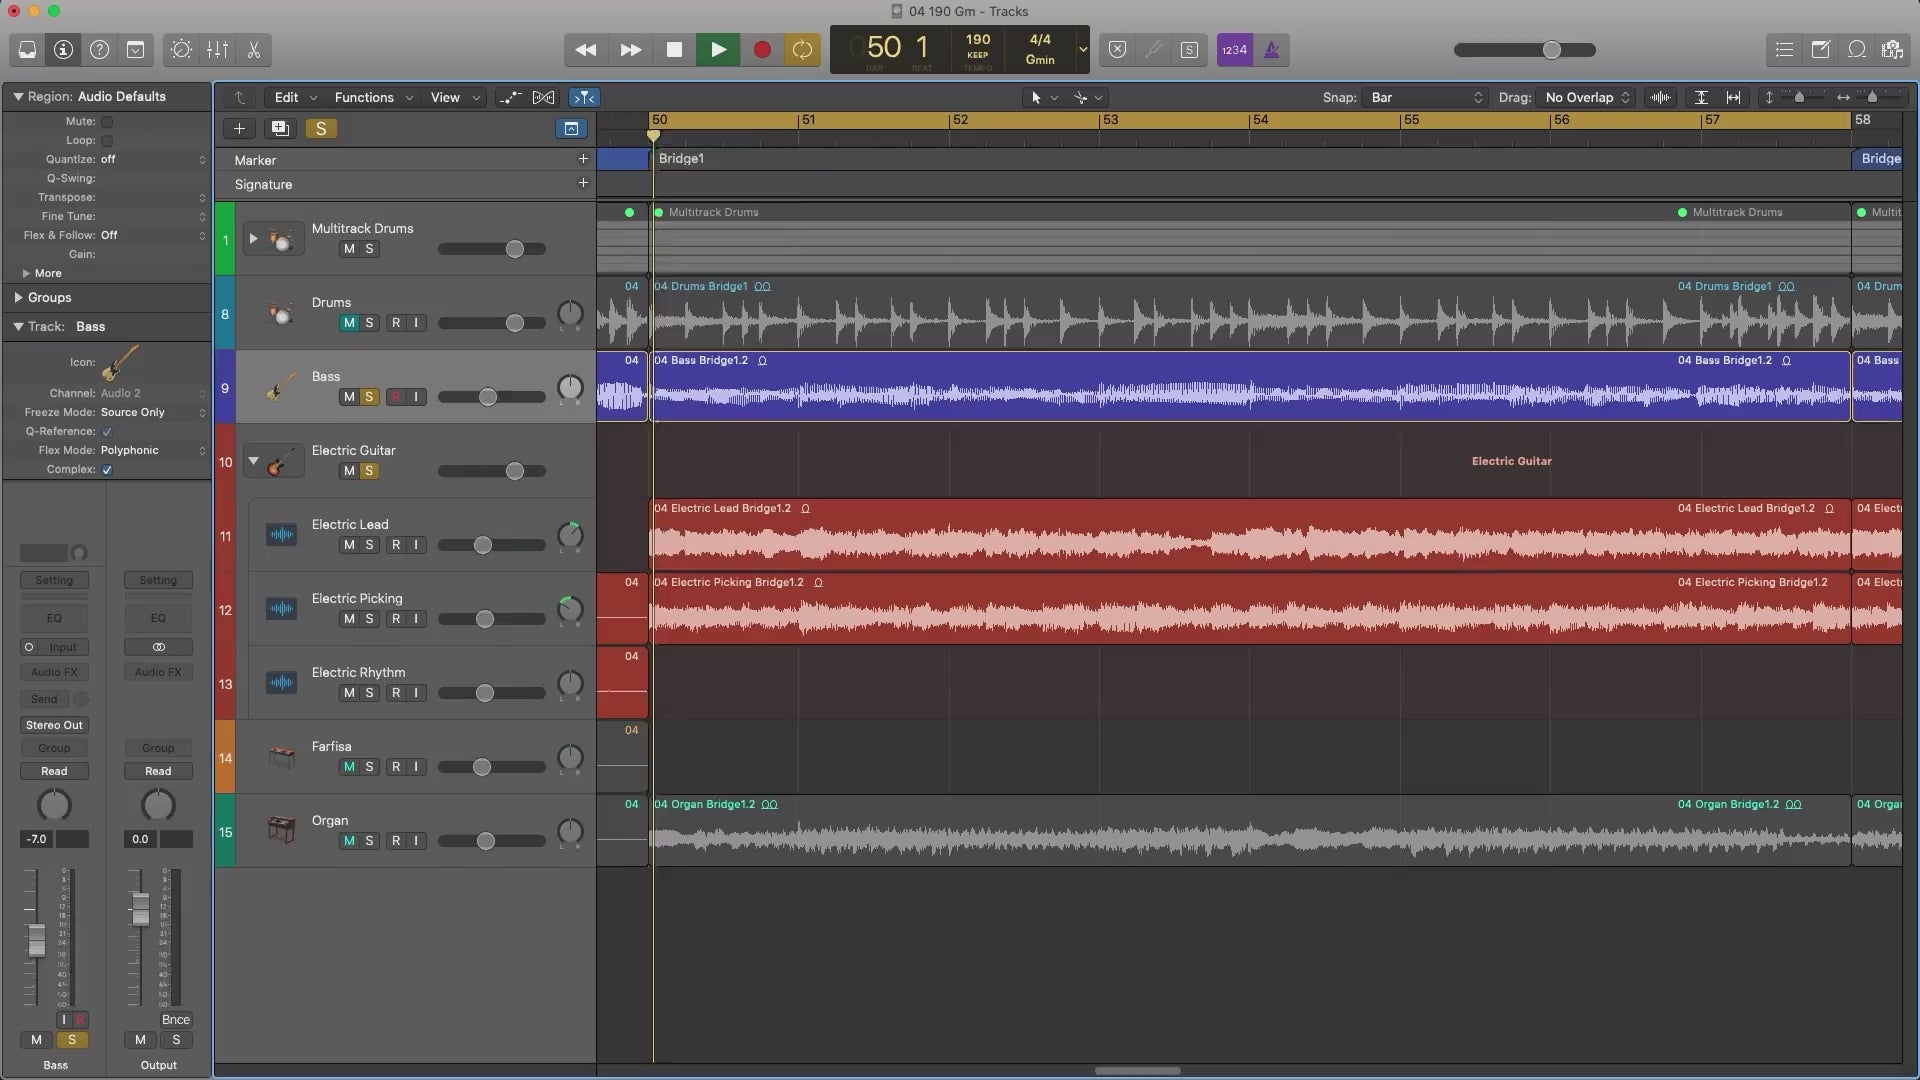Enable the Region Mute checkbox
The width and height of the screenshot is (1920, 1080).
point(107,122)
